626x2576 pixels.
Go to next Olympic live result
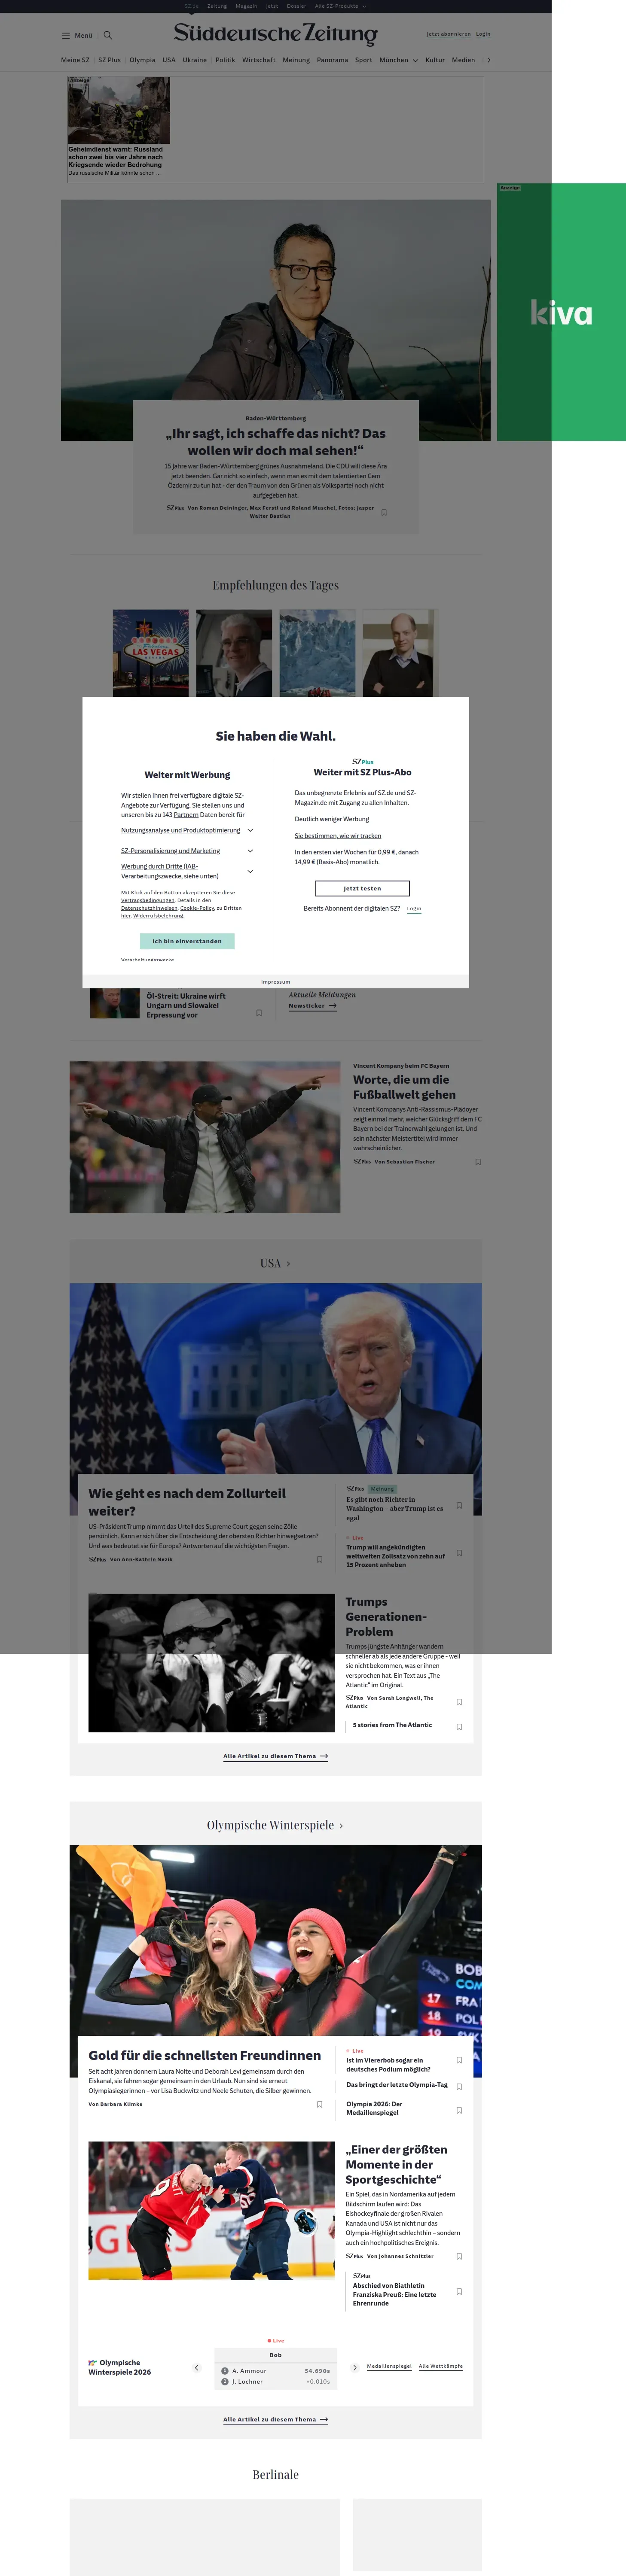click(355, 2368)
